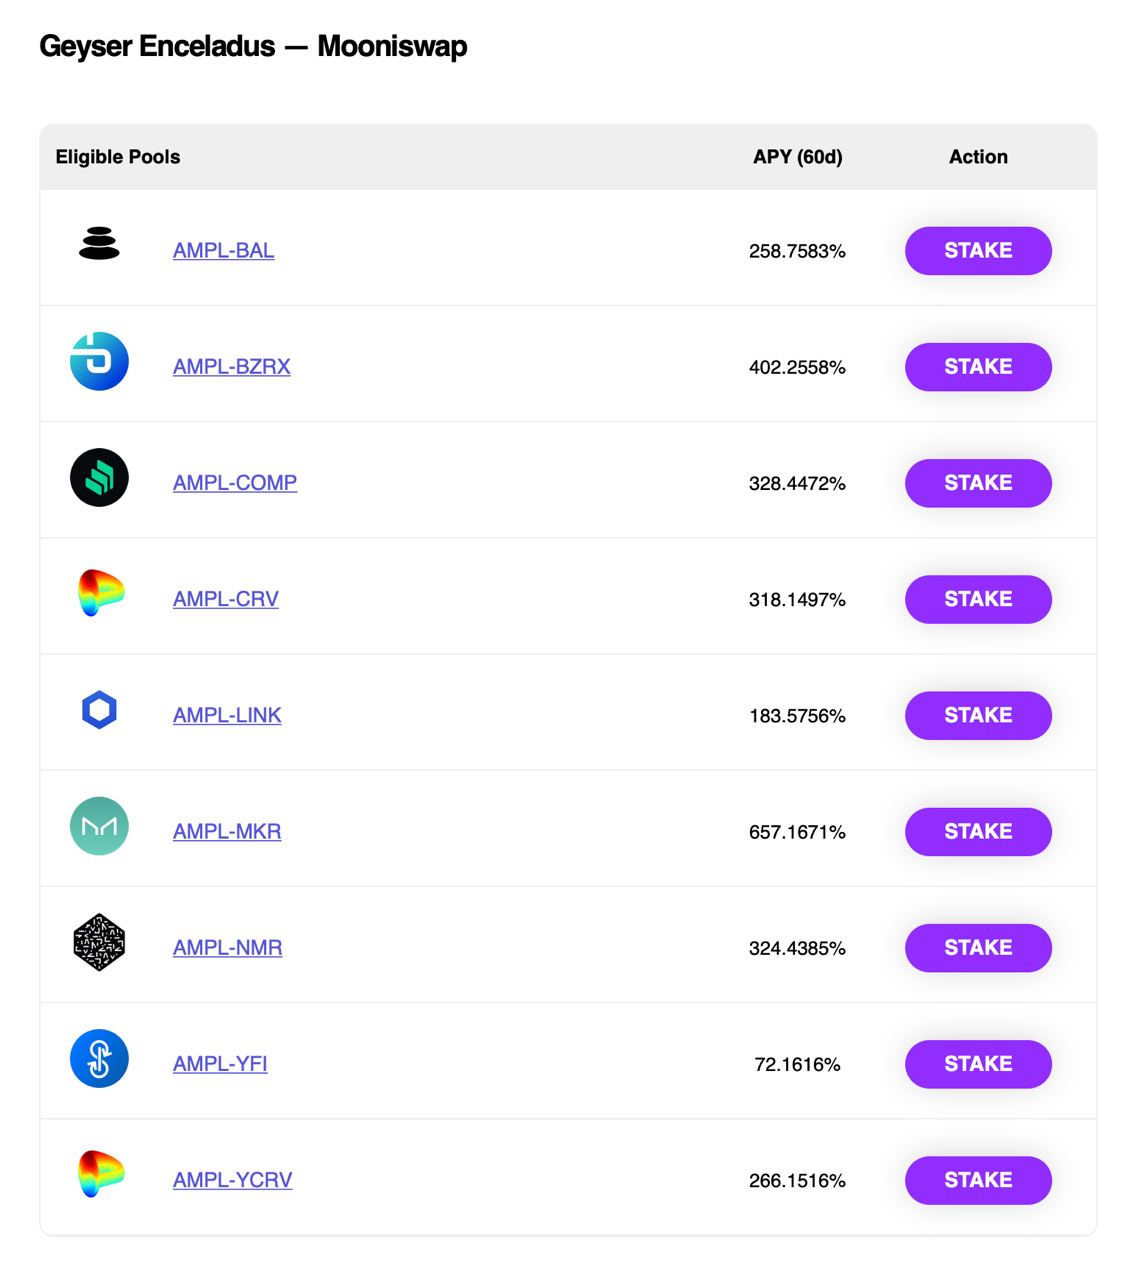Click the YCRV pool rainbow icon
This screenshot has height=1280, width=1131.
tap(100, 1173)
